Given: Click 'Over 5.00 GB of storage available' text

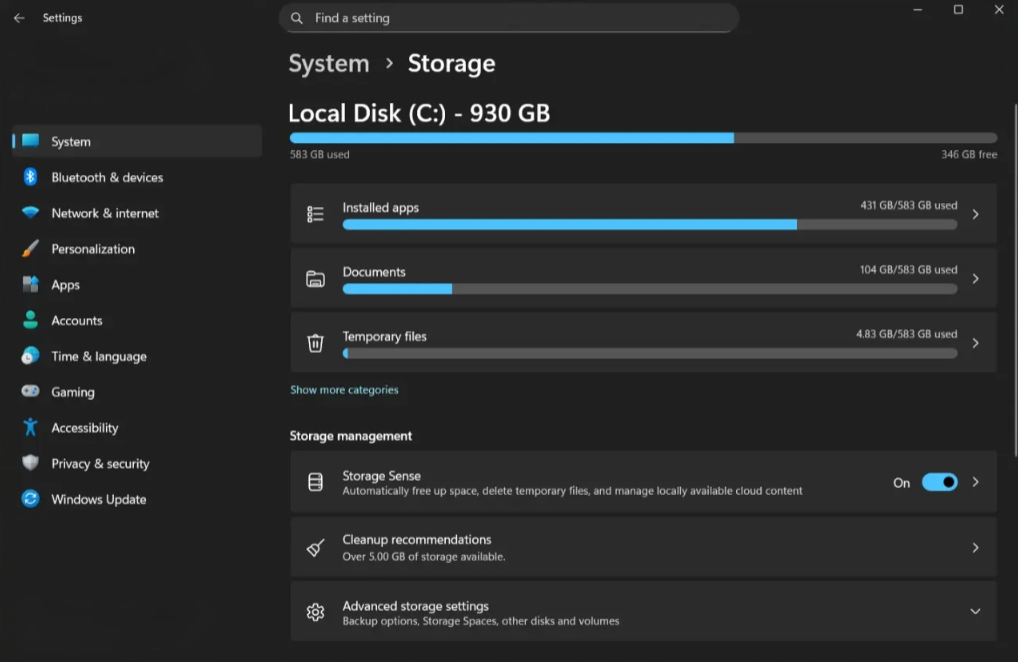Looking at the screenshot, I should 424,556.
